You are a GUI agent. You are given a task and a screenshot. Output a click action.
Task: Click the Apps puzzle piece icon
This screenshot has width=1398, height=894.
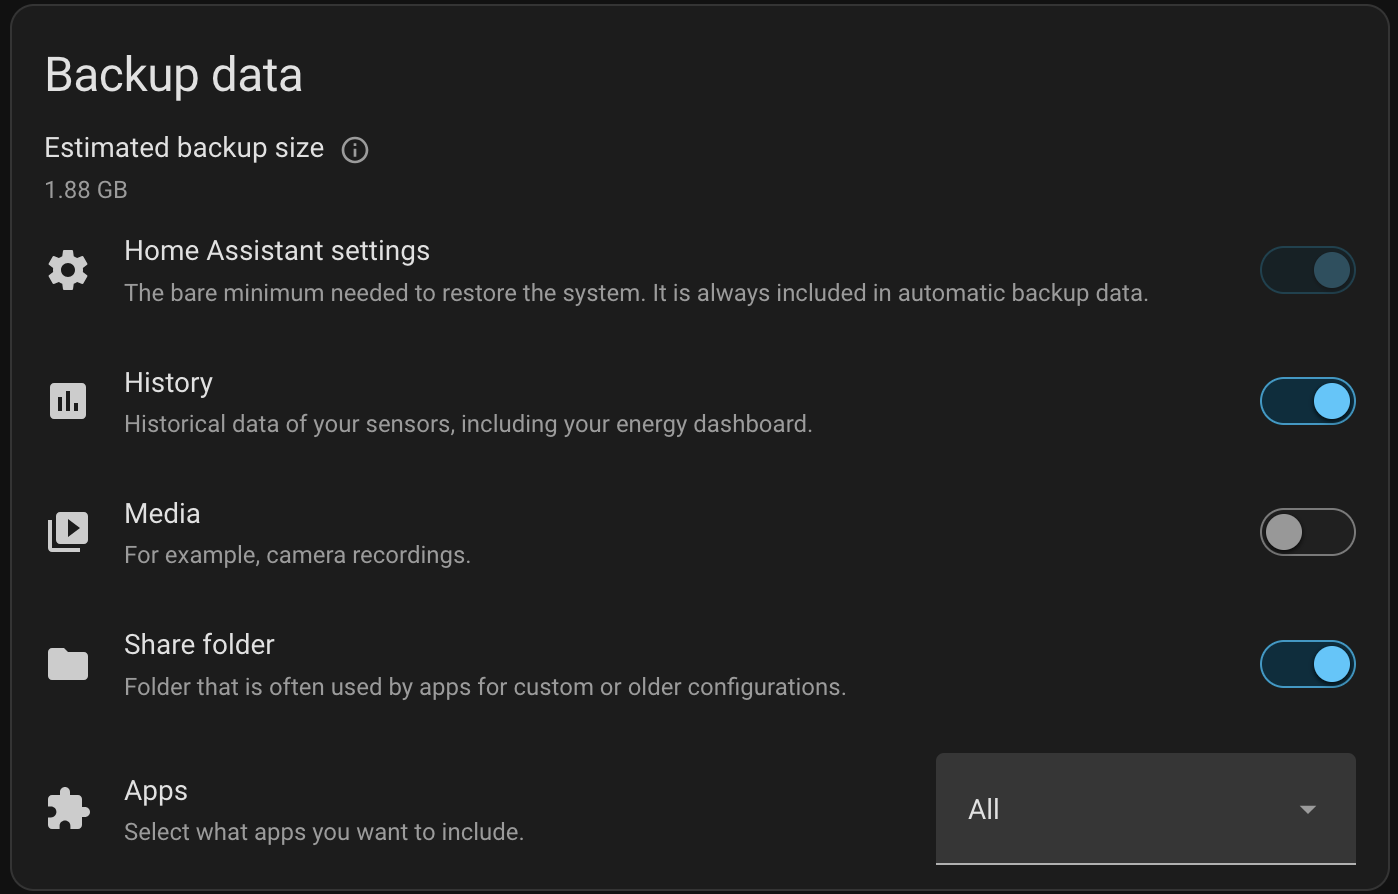(x=68, y=809)
